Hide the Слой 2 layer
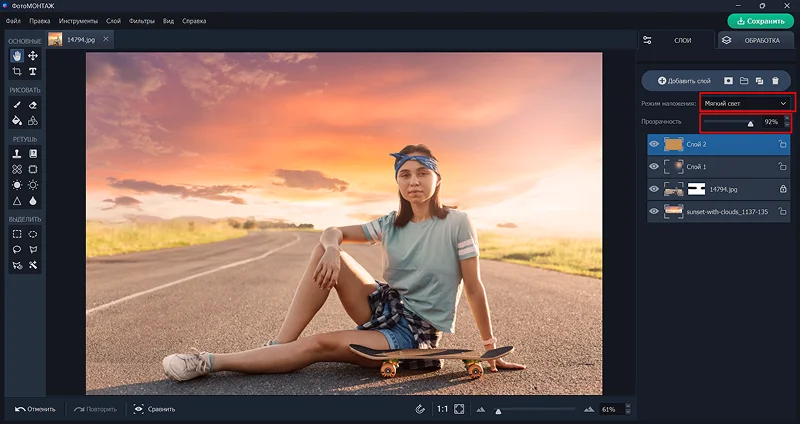The width and height of the screenshot is (800, 424). (x=654, y=144)
